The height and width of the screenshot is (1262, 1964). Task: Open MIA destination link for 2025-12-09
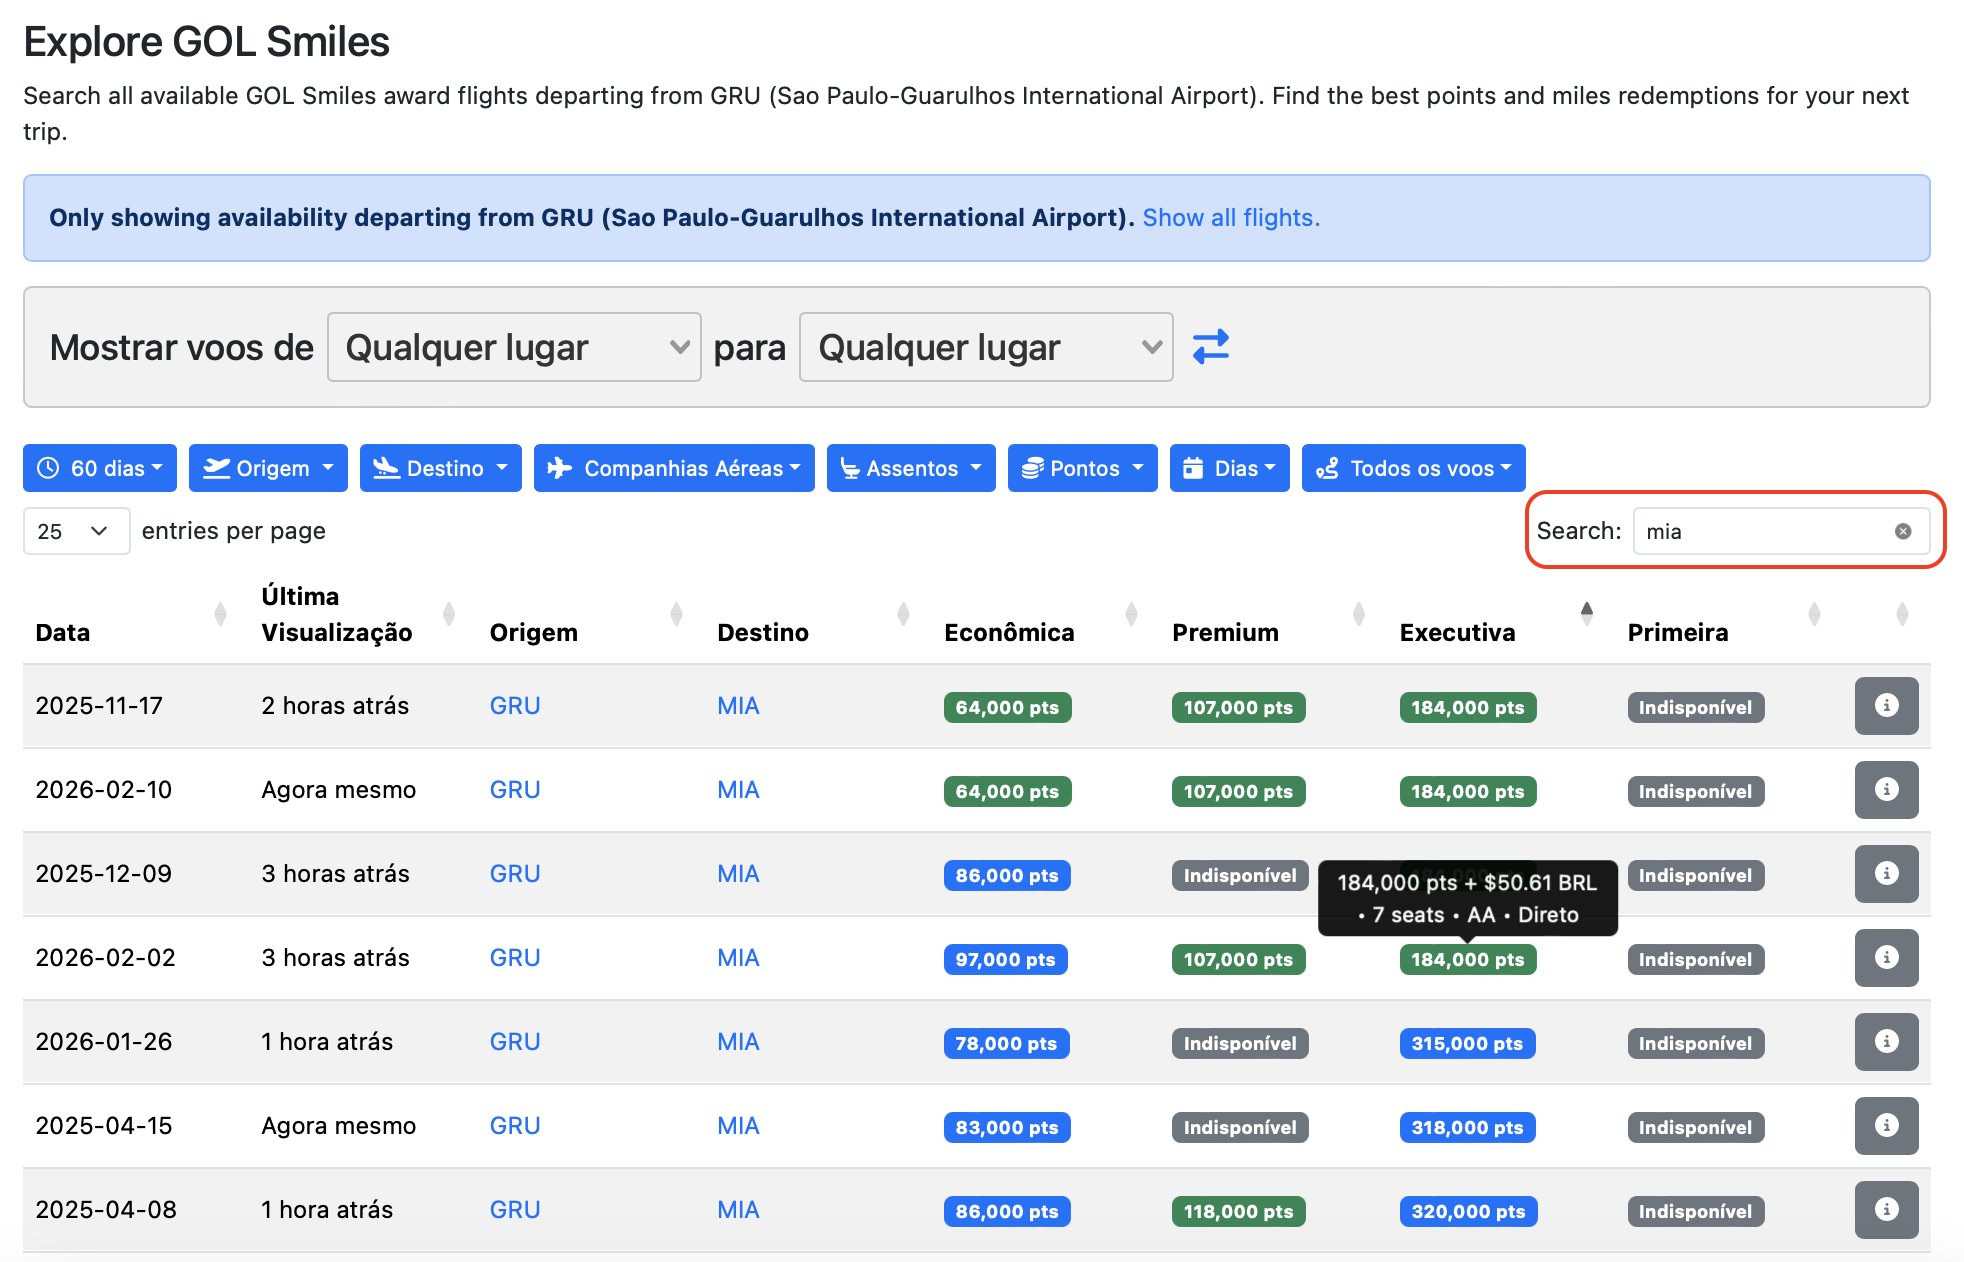point(738,874)
